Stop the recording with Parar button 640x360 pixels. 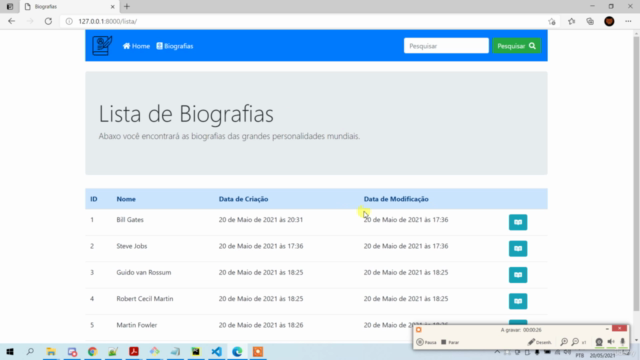tap(450, 342)
